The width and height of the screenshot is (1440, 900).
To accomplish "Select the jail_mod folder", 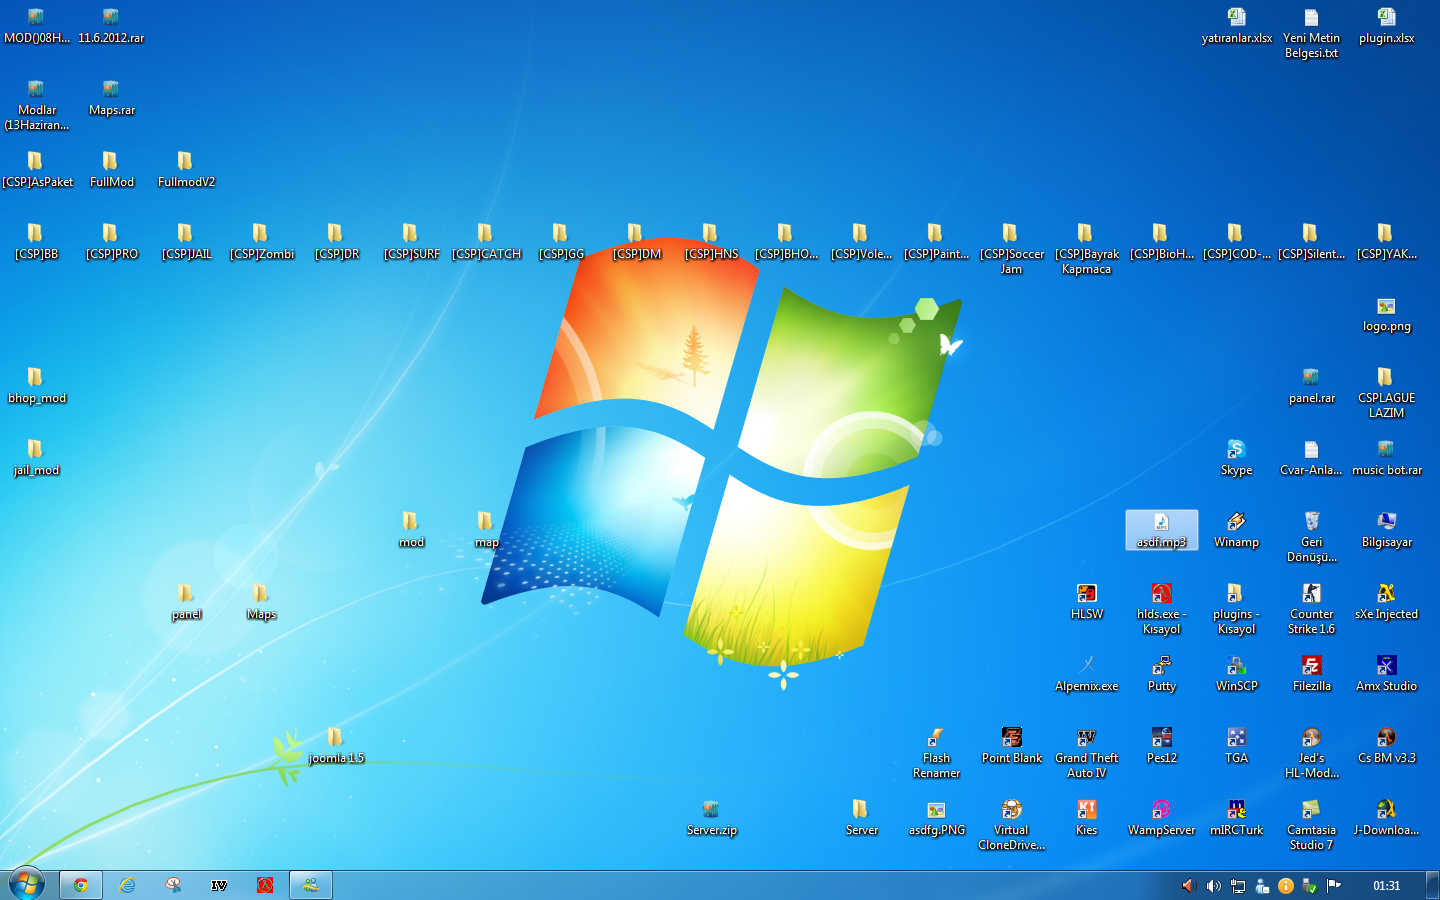I will coord(37,457).
